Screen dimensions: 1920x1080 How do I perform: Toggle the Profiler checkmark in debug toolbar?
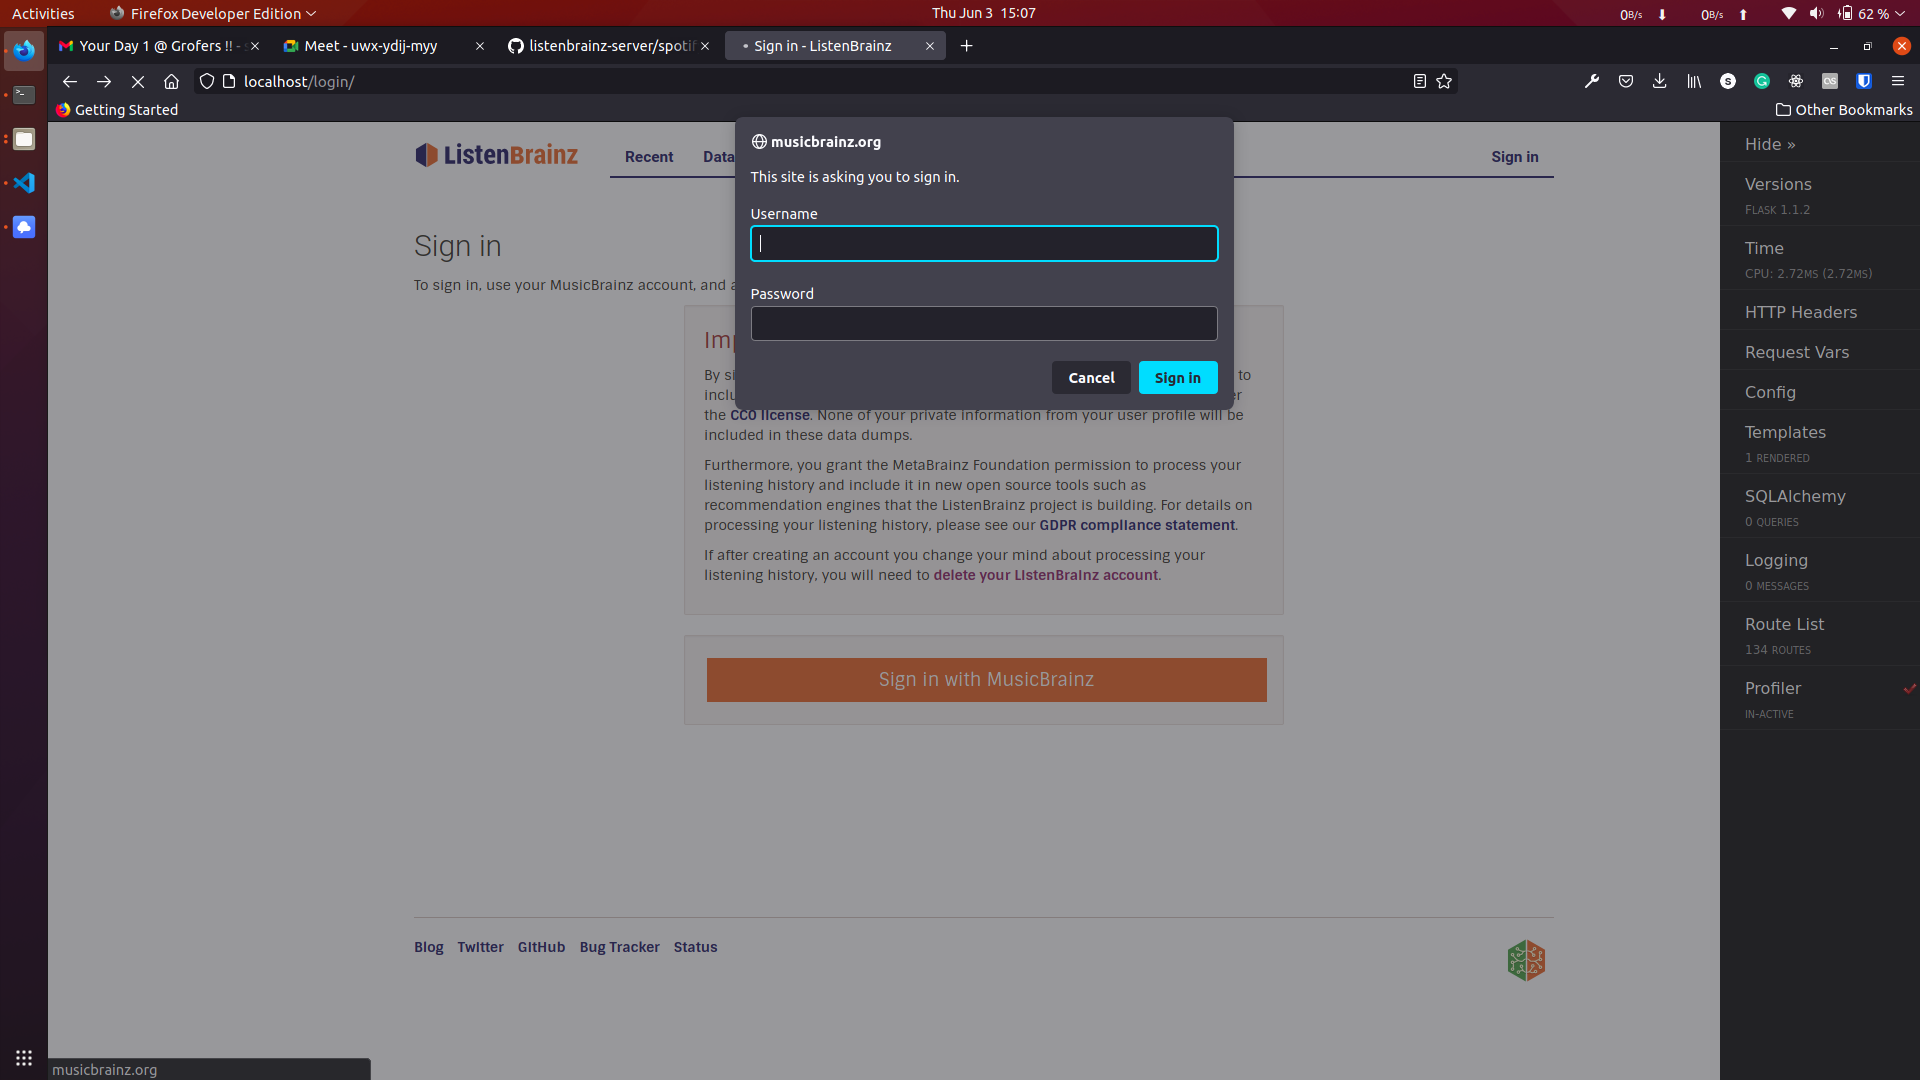click(x=1909, y=688)
